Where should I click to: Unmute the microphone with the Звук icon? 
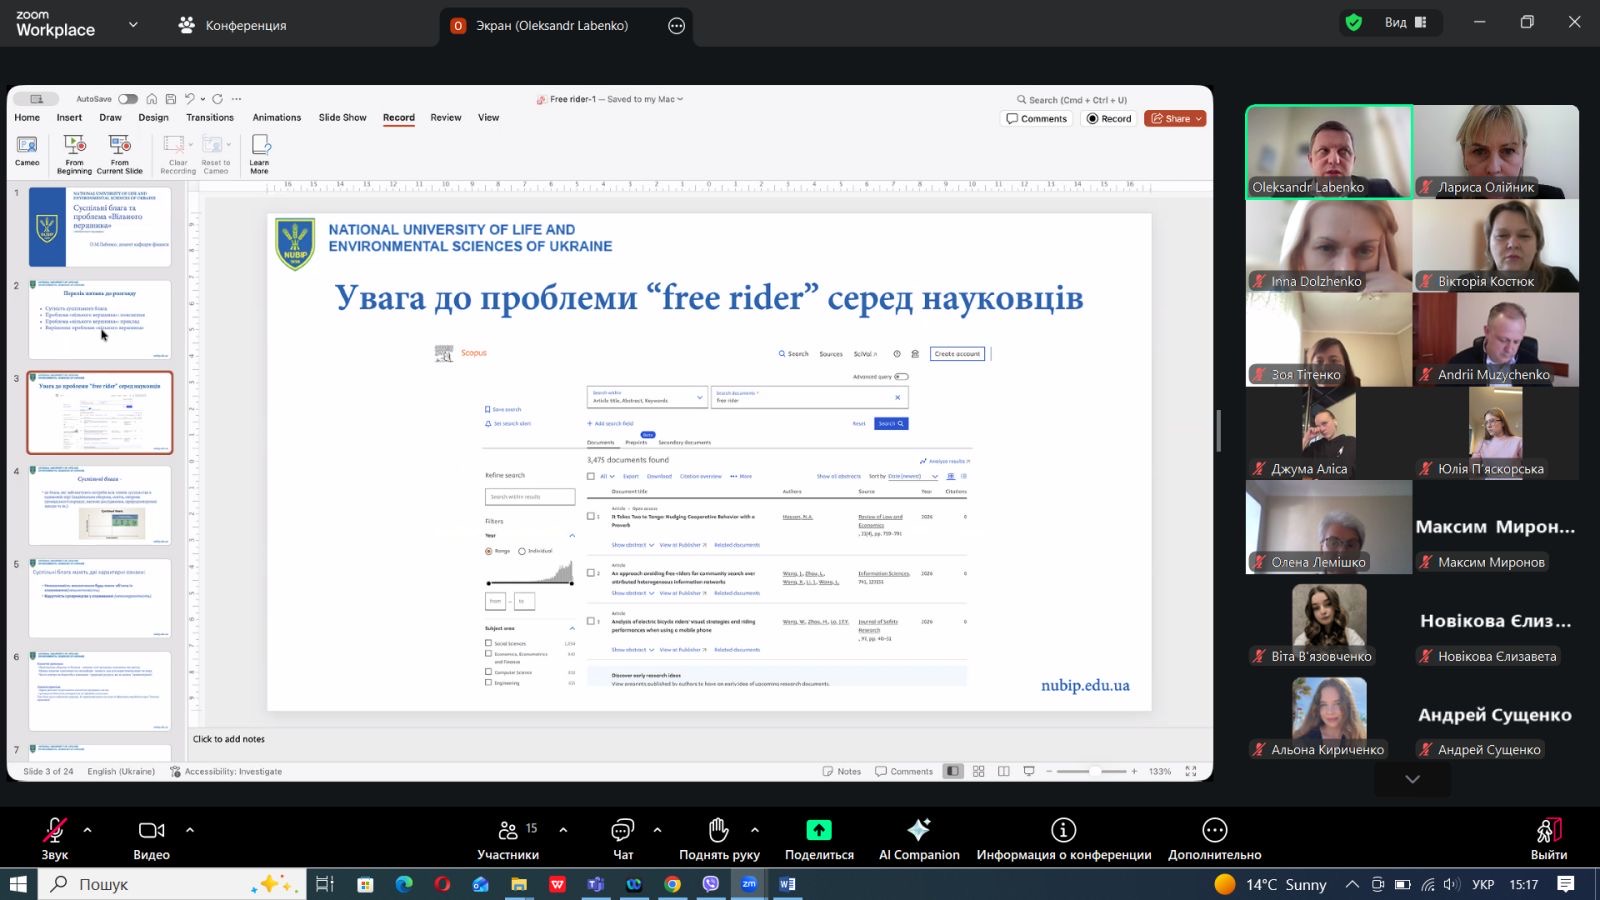click(54, 831)
